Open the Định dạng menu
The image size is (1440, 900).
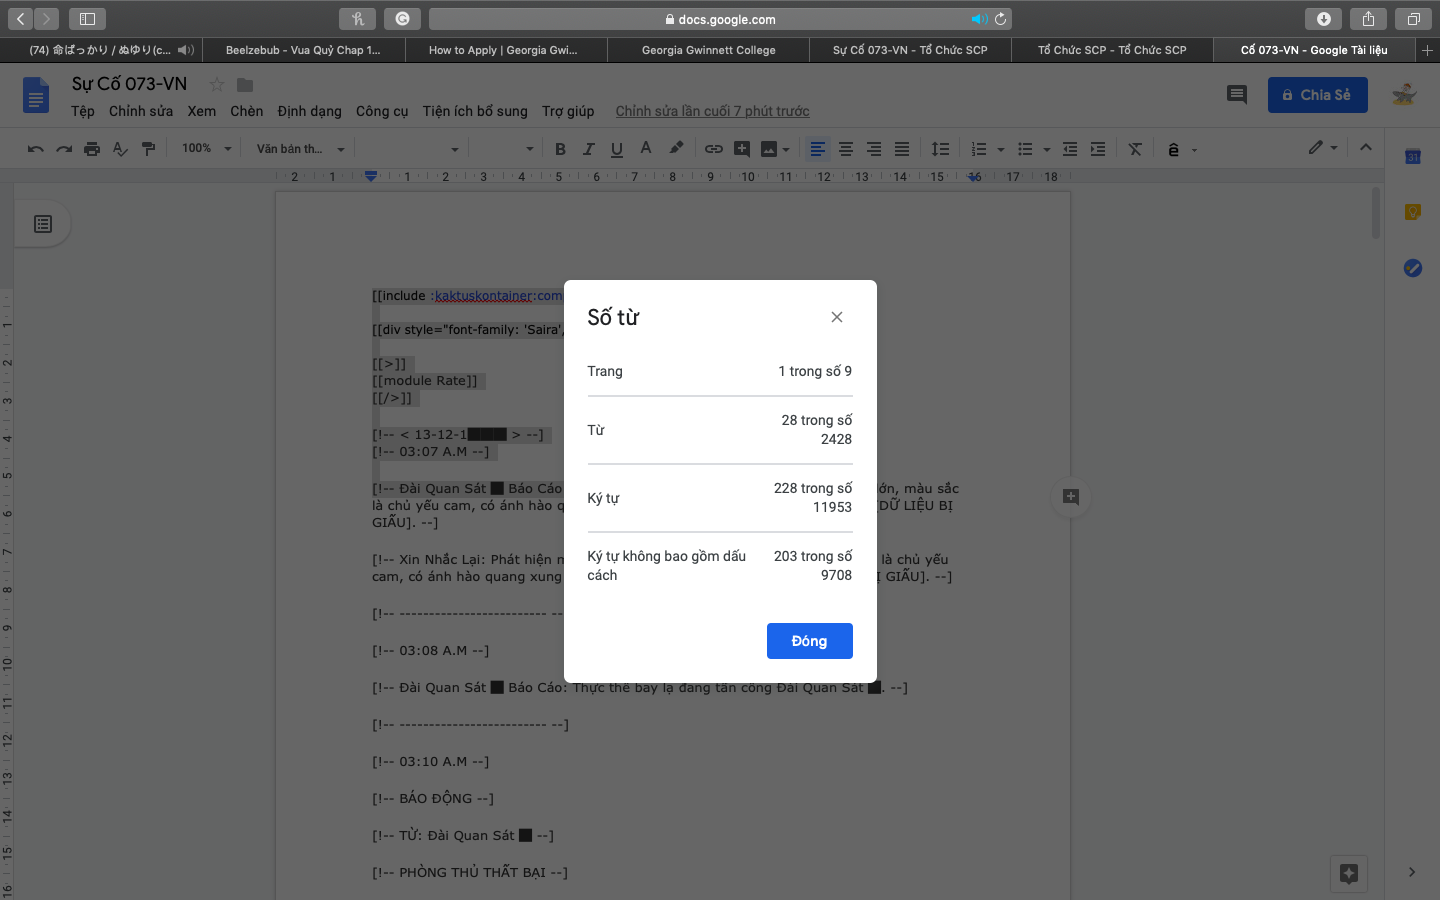point(309,111)
